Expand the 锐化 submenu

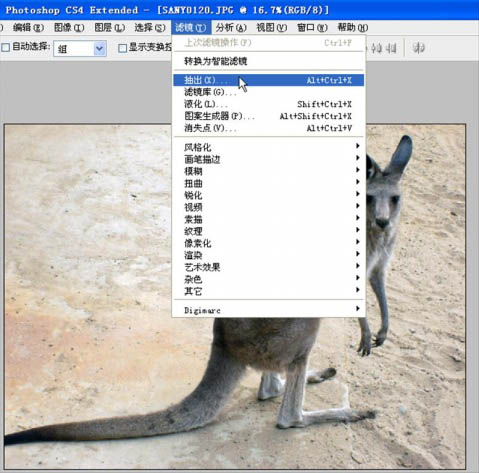click(x=268, y=195)
